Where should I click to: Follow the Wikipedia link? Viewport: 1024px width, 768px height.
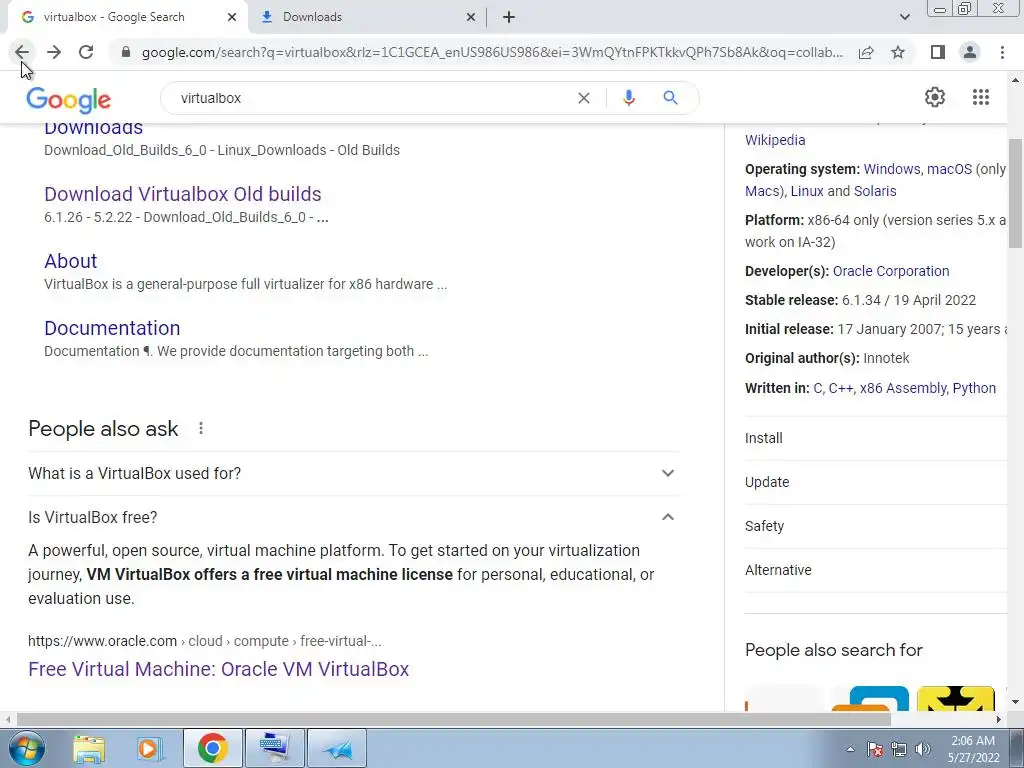click(x=775, y=140)
